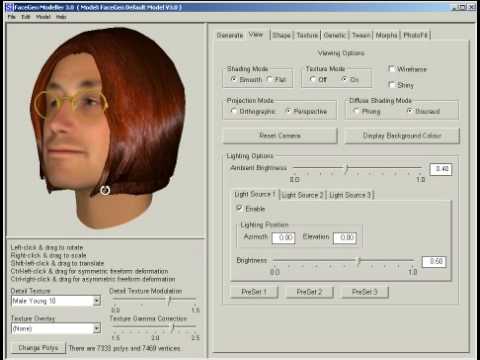
Task: Switch to the View tab
Action: 256,34
